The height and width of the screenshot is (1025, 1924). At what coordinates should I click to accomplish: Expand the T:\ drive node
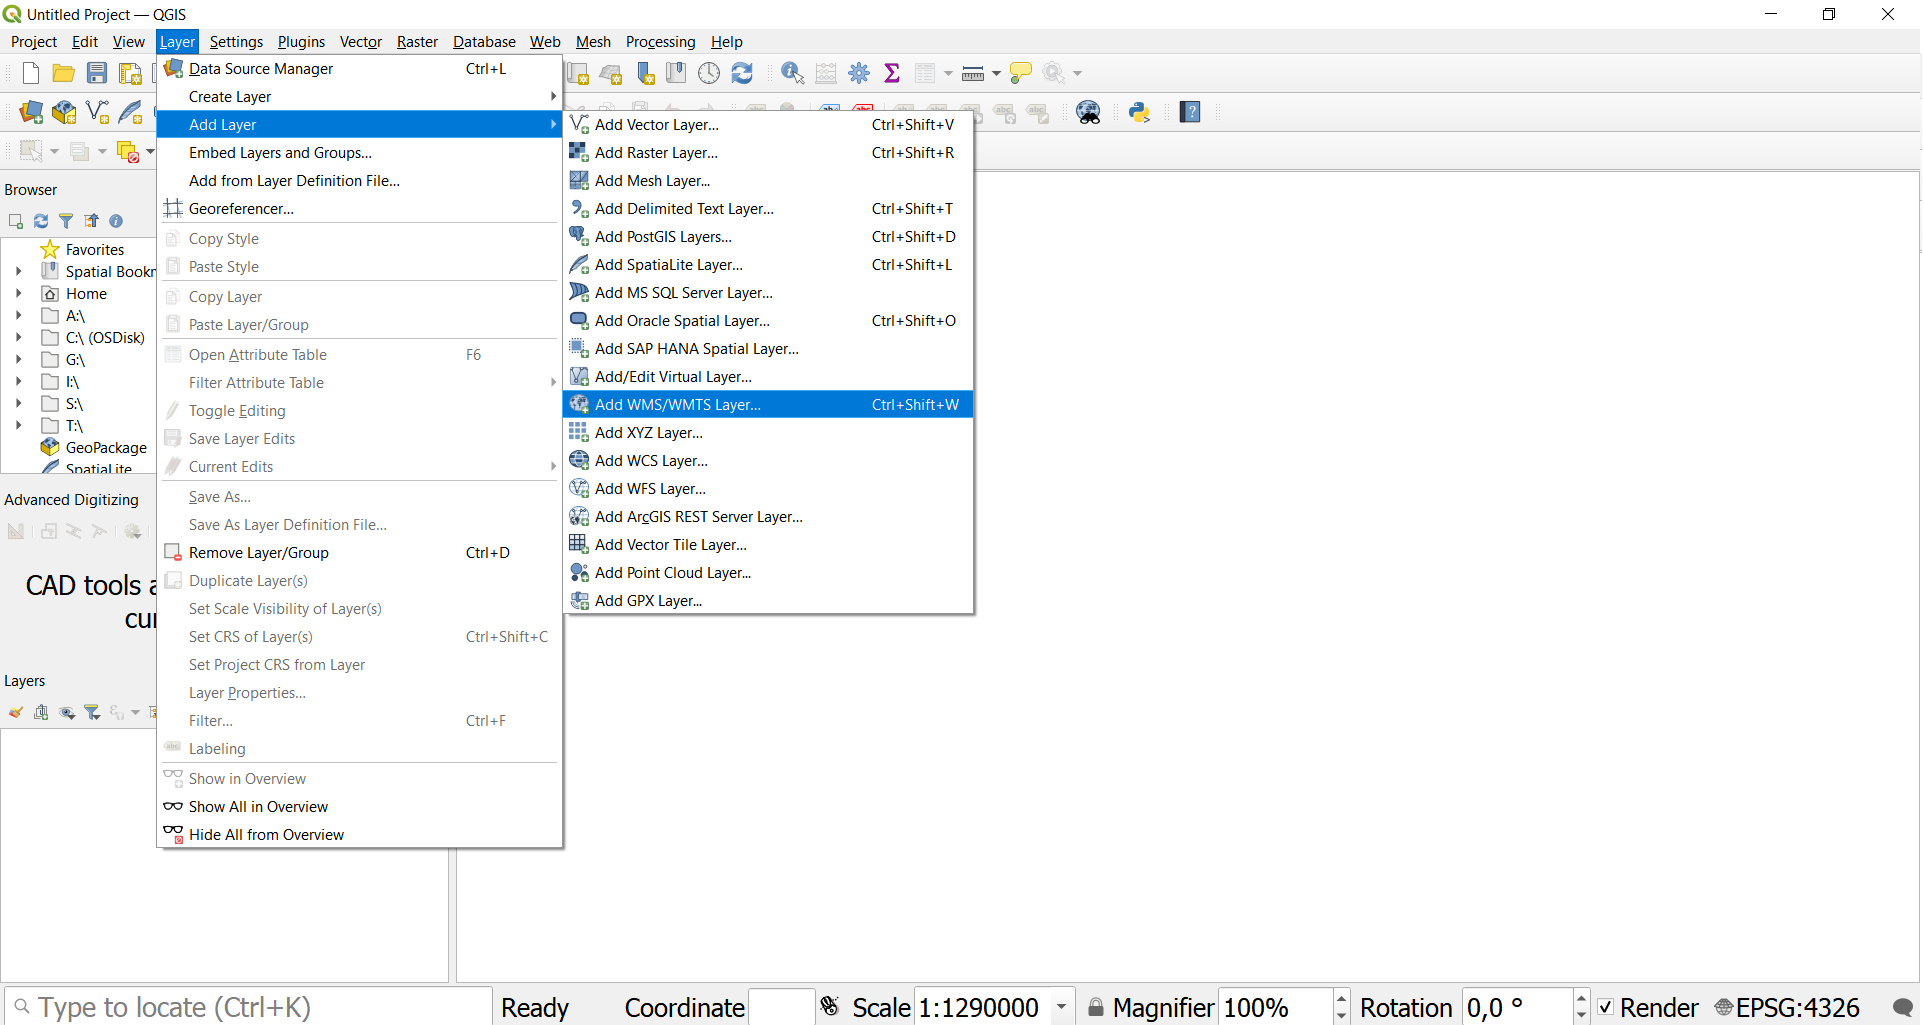click(18, 426)
